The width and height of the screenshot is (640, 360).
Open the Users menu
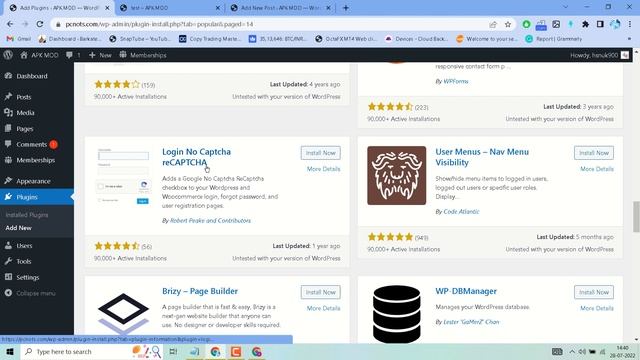click(x=24, y=245)
